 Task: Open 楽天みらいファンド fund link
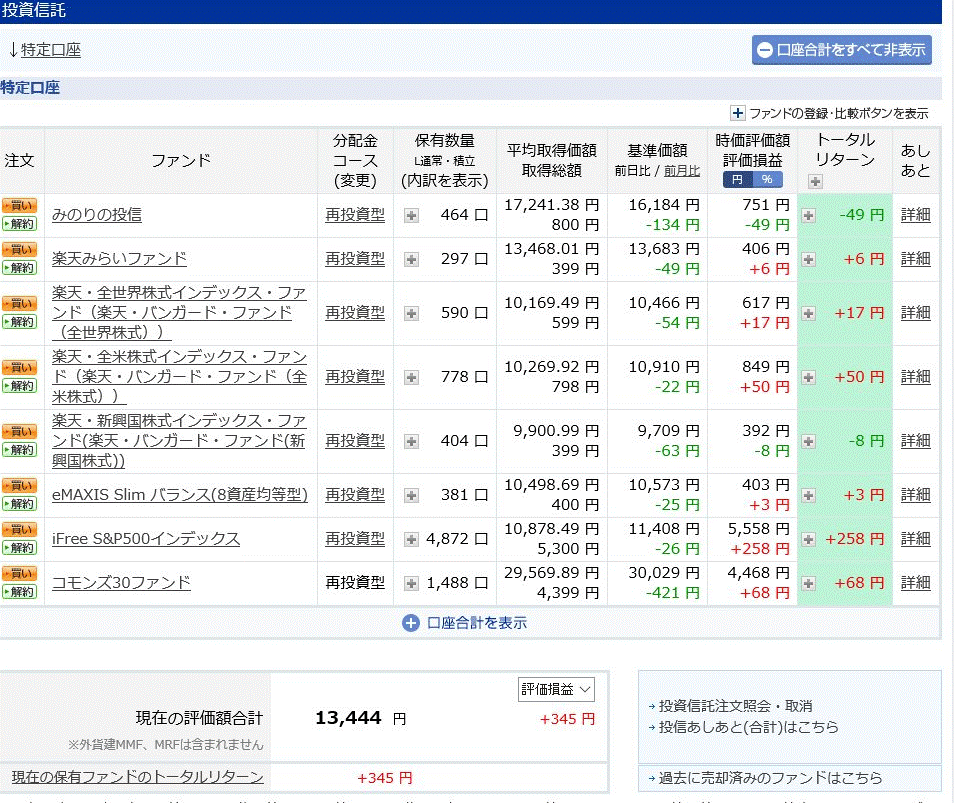pyautogui.click(x=119, y=259)
